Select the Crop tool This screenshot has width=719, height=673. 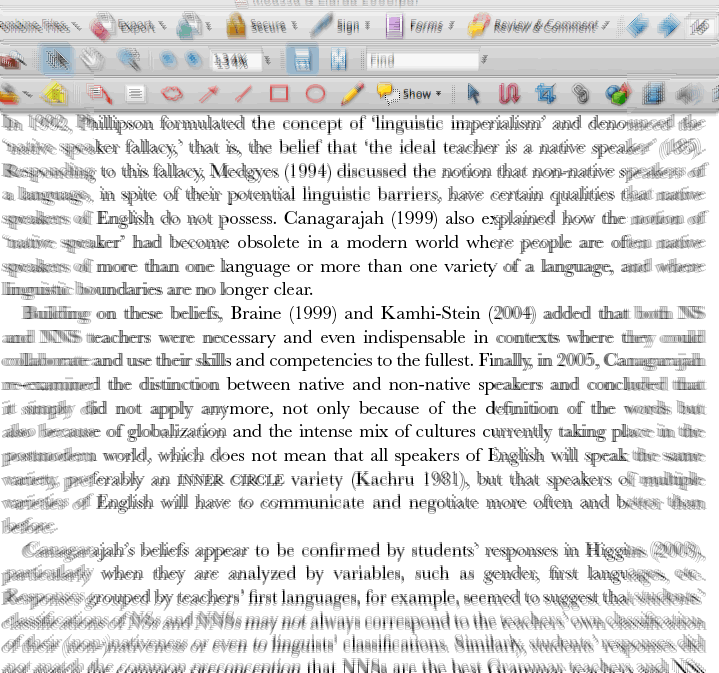click(x=545, y=95)
